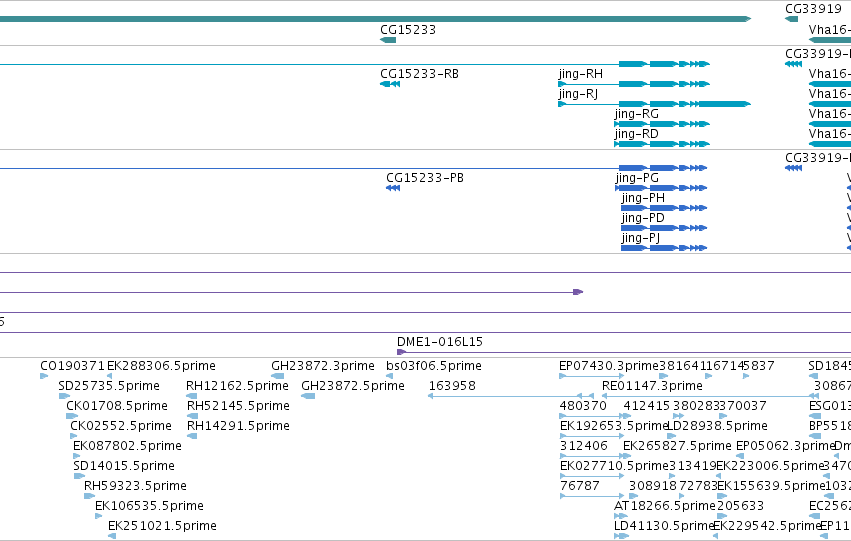The width and height of the screenshot is (851, 541).
Task: Open the SD14015.5prime EST label
Action: [x=124, y=466]
